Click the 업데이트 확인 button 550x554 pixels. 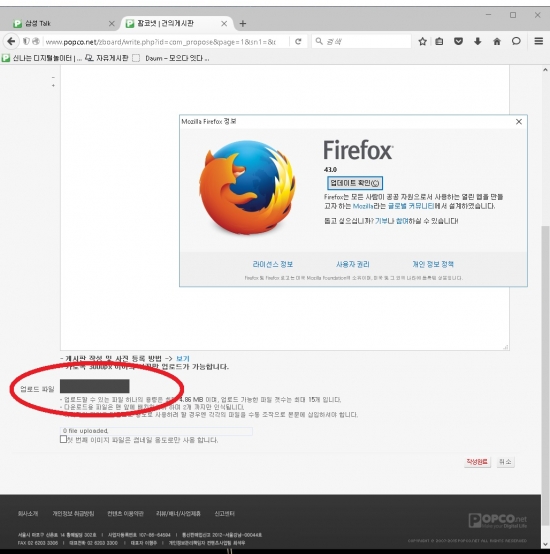click(355, 183)
